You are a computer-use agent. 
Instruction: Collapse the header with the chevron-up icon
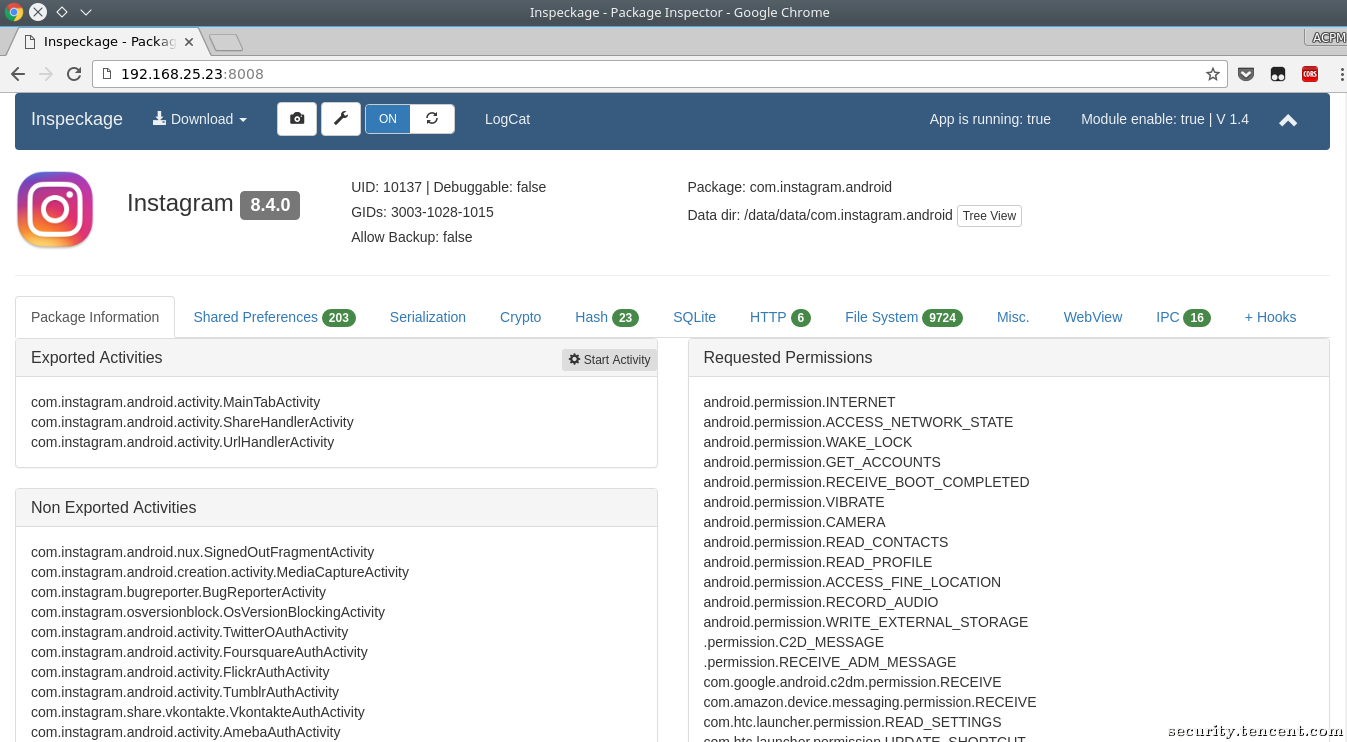[1288, 120]
